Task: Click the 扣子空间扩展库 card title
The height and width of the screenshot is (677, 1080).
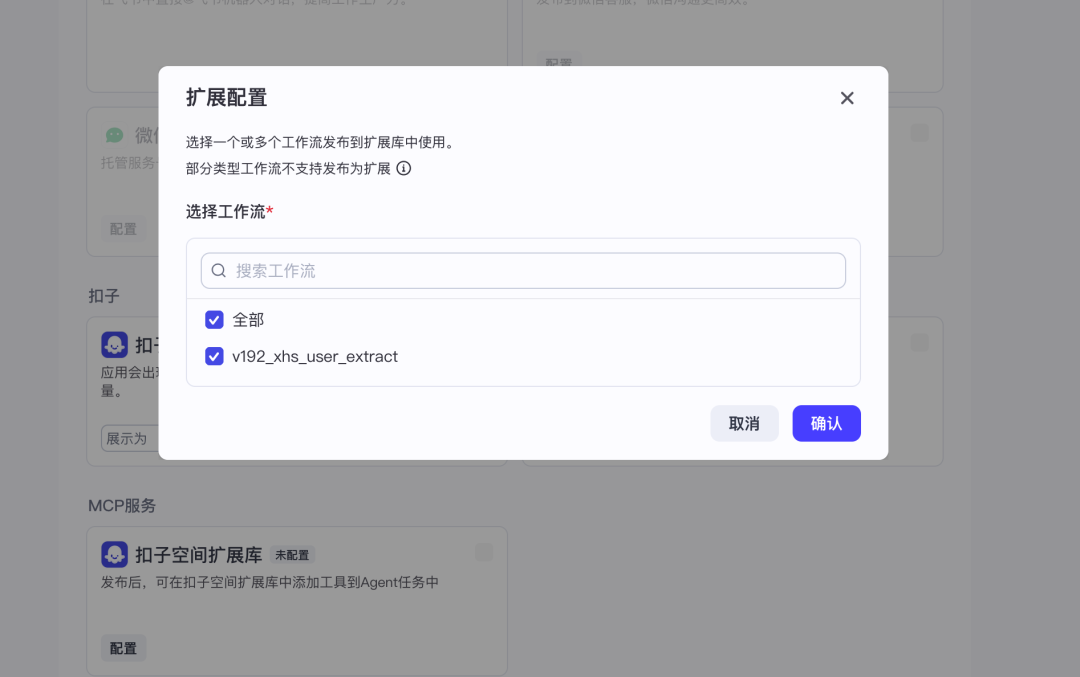Action: pyautogui.click(x=198, y=555)
